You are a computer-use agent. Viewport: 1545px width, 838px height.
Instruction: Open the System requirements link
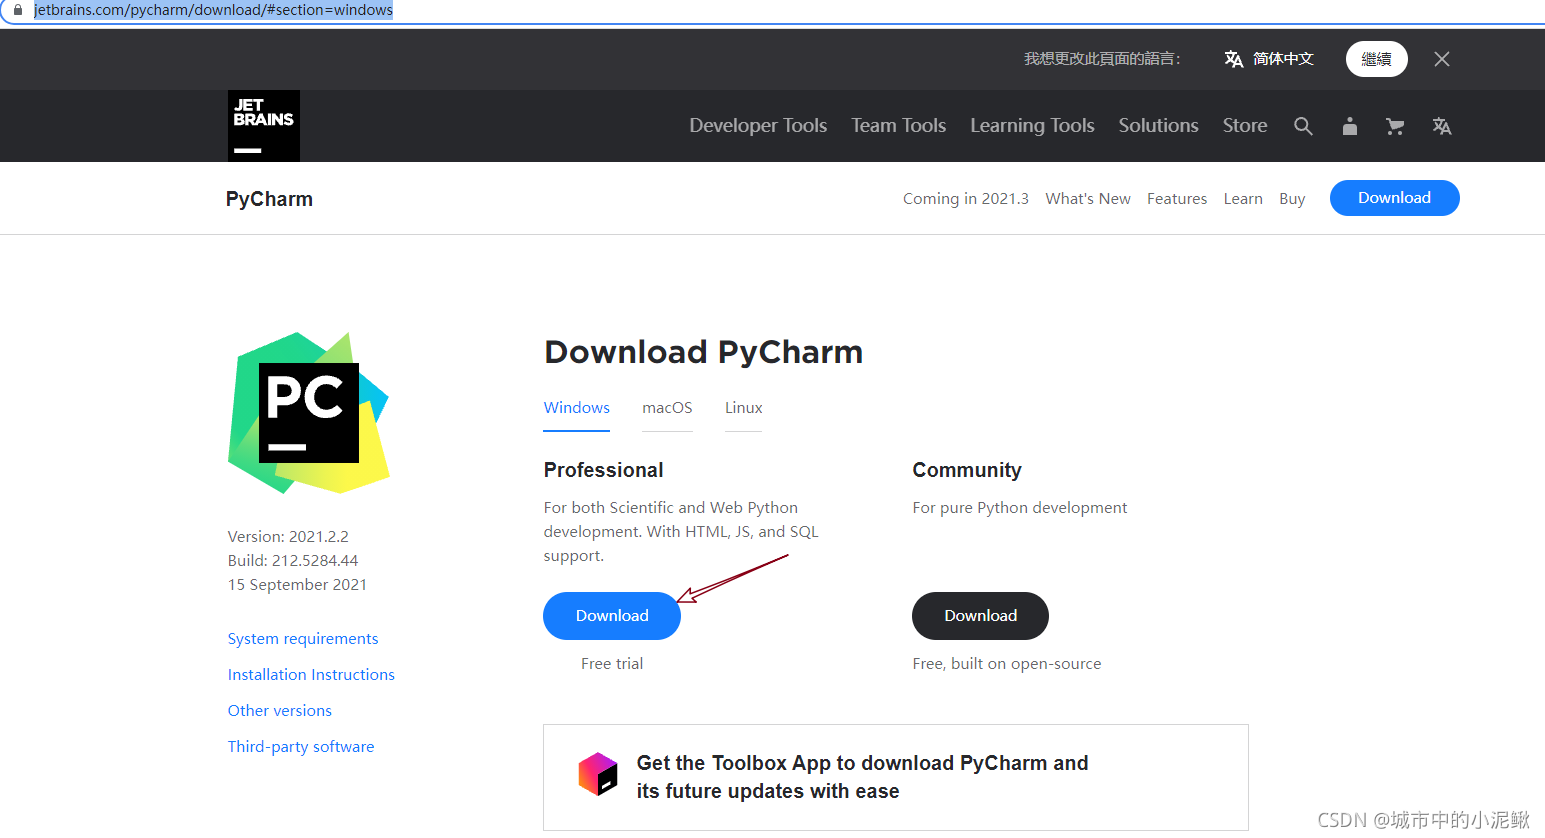click(302, 638)
